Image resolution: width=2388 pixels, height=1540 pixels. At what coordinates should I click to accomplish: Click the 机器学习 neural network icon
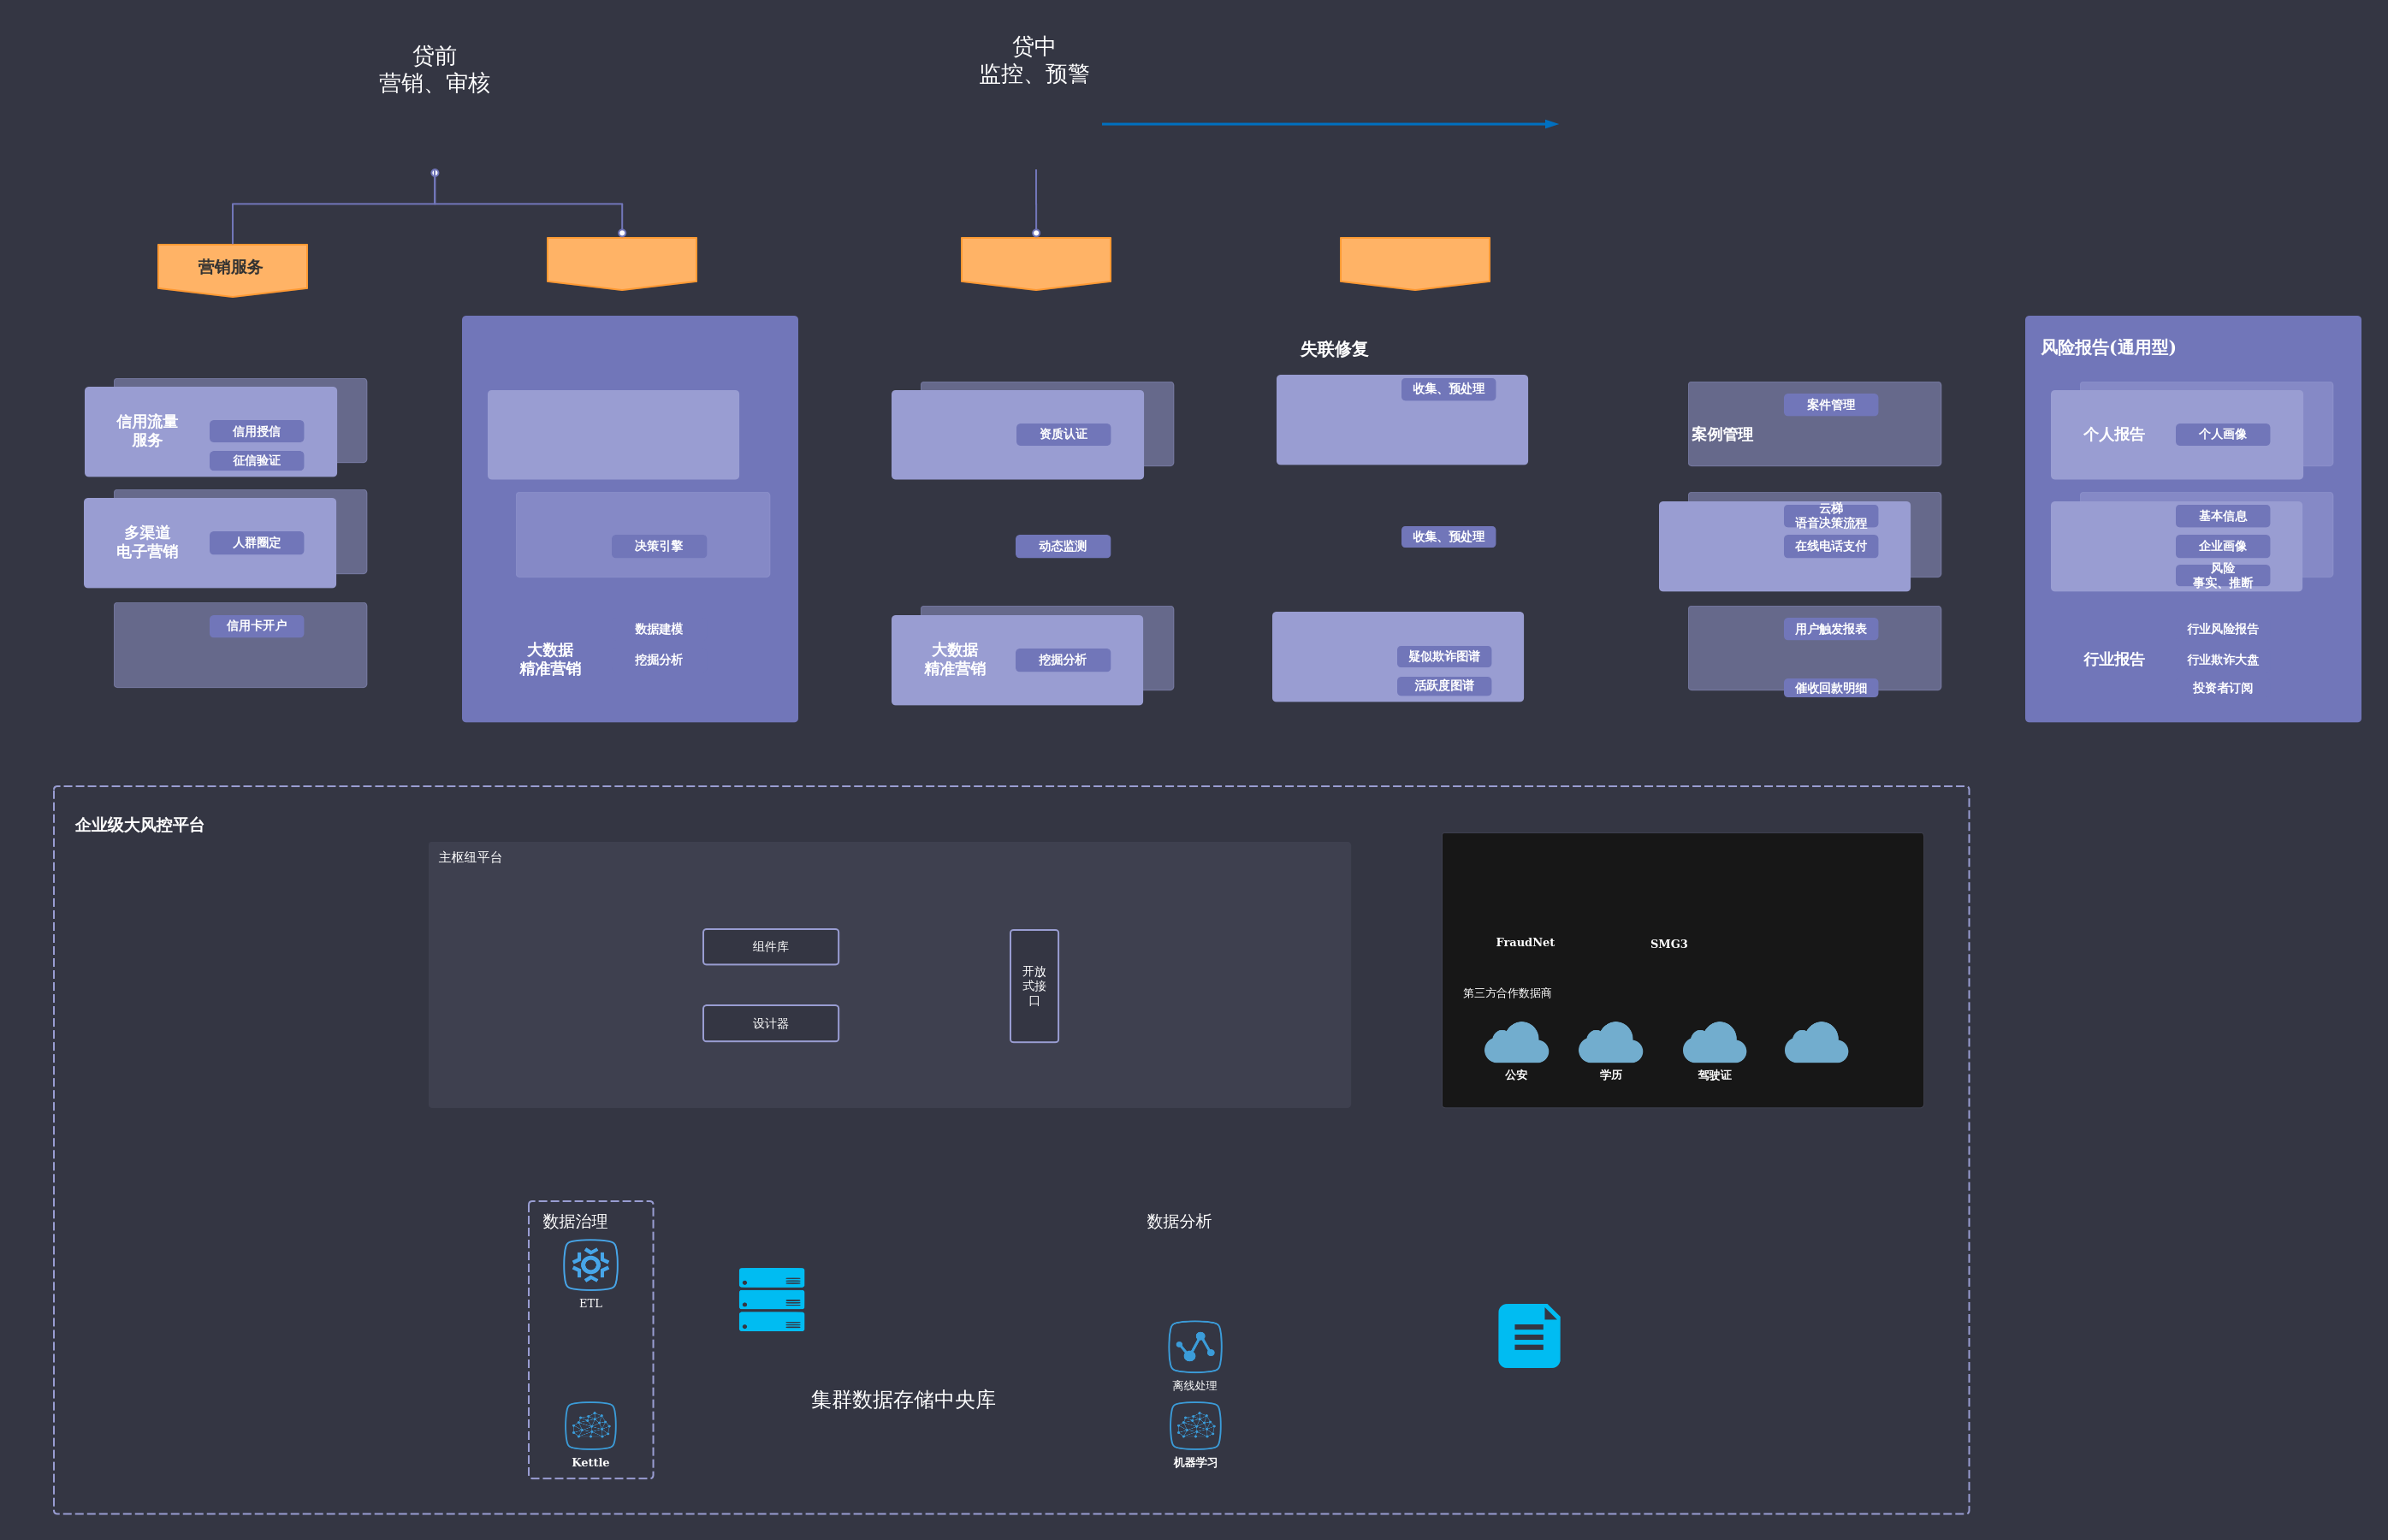point(1195,1425)
